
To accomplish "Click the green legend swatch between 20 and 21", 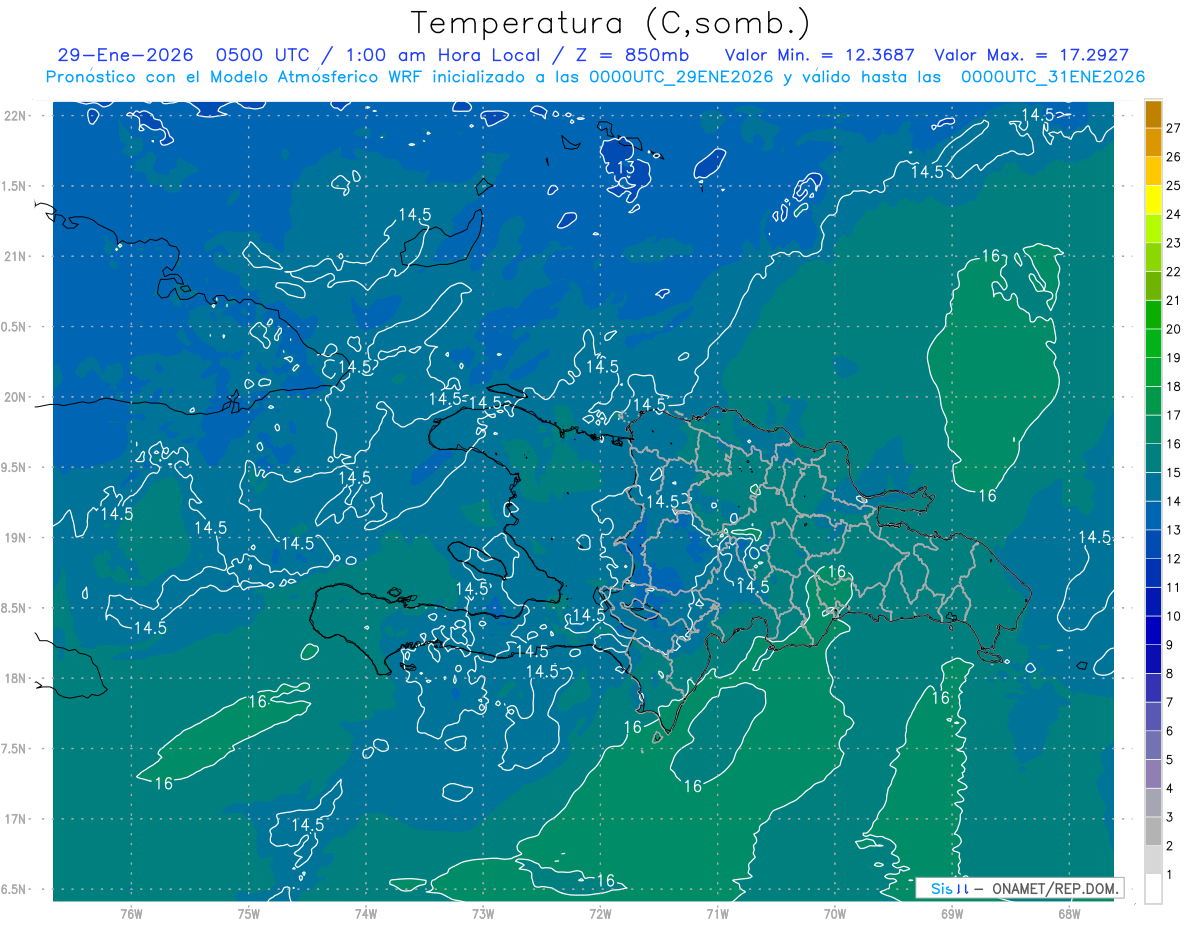I will click(1154, 315).
